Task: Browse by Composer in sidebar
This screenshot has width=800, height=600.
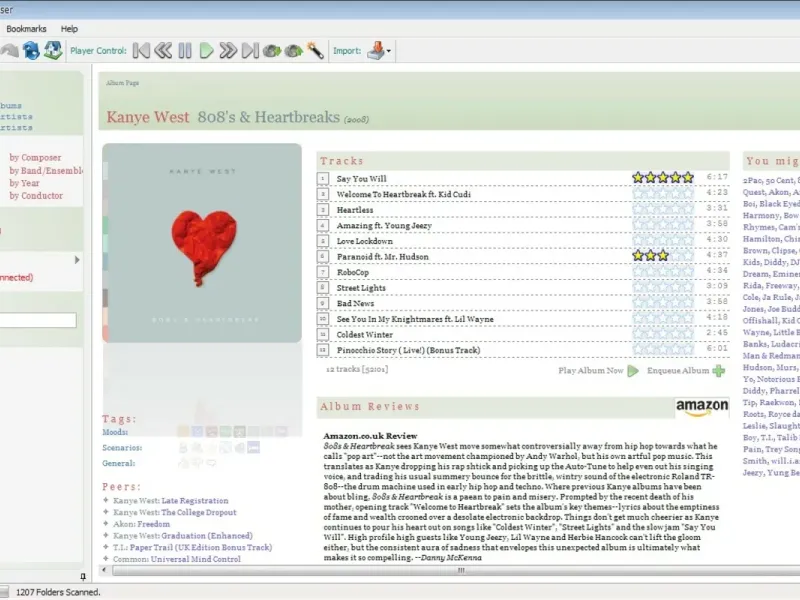Action: point(35,158)
